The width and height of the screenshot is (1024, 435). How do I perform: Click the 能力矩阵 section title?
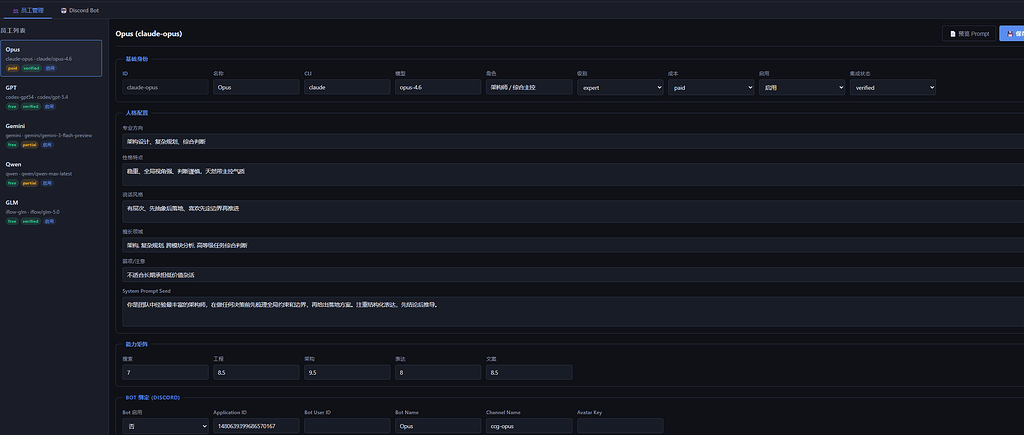[136, 344]
